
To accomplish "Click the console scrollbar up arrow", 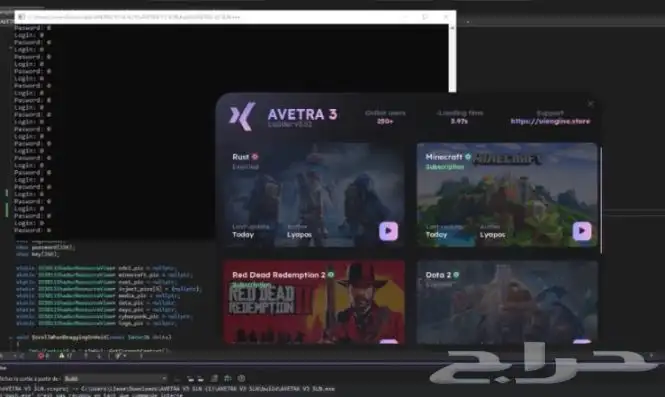I will (452, 27).
